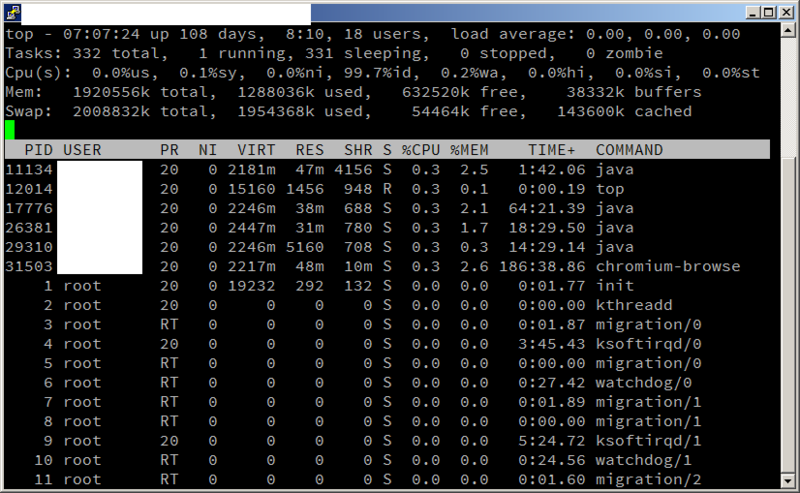800x493 pixels.
Task: Select the VIRT column header
Action: pyautogui.click(x=256, y=150)
